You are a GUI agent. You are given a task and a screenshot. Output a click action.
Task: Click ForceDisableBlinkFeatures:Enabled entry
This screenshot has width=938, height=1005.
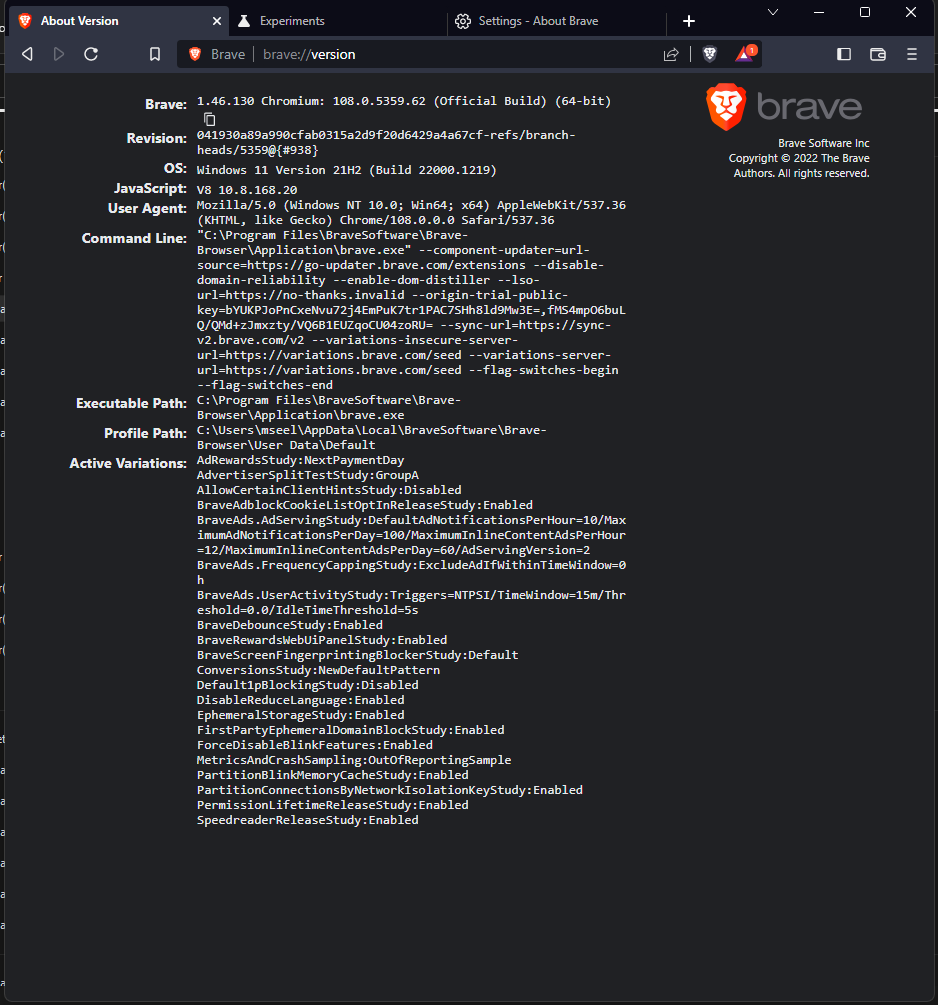tap(315, 745)
